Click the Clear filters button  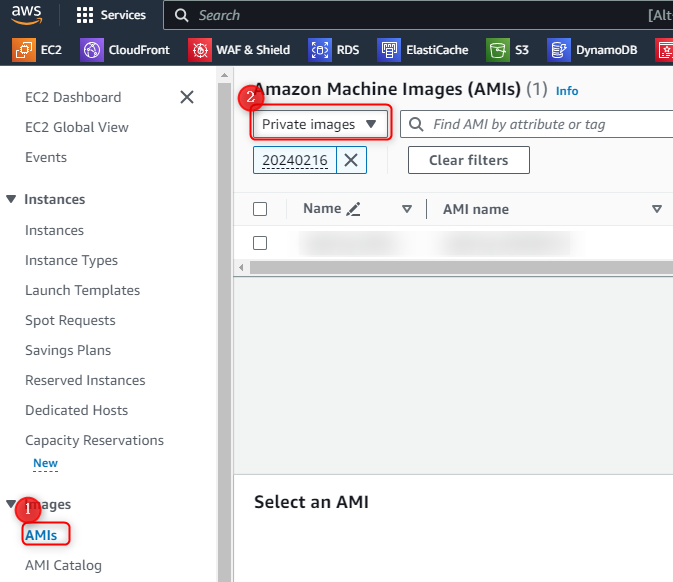click(469, 160)
